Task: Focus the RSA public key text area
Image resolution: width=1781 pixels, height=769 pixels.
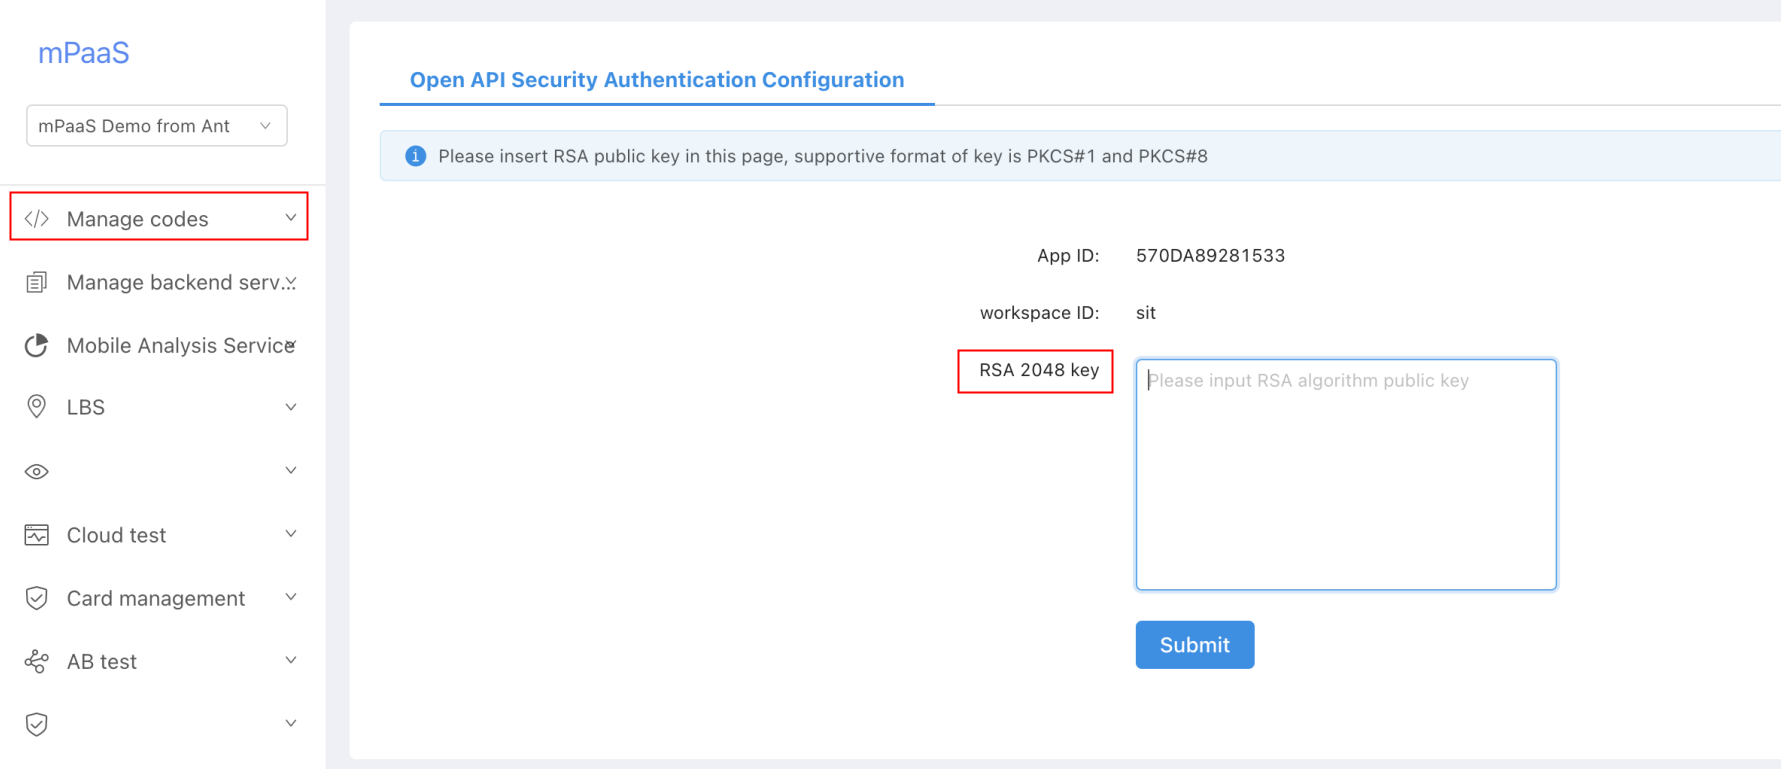Action: 1346,475
